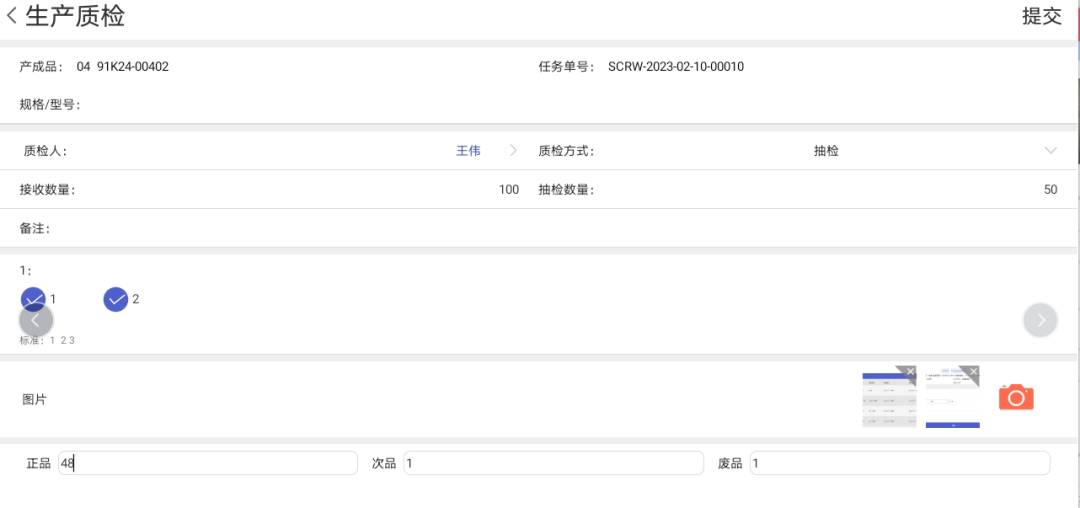
Task: Uncheck the option labeled 1
Action: (x=33, y=299)
